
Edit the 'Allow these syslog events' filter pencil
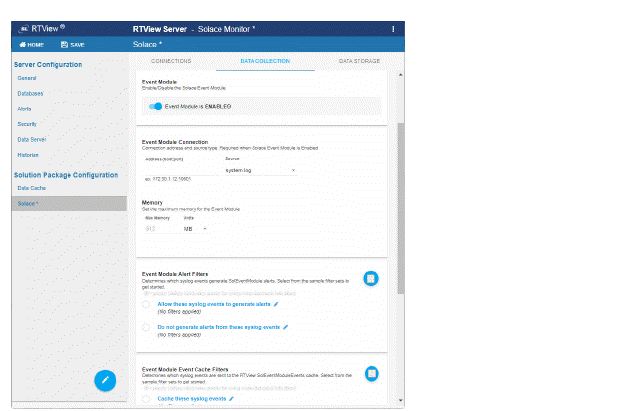point(277,303)
